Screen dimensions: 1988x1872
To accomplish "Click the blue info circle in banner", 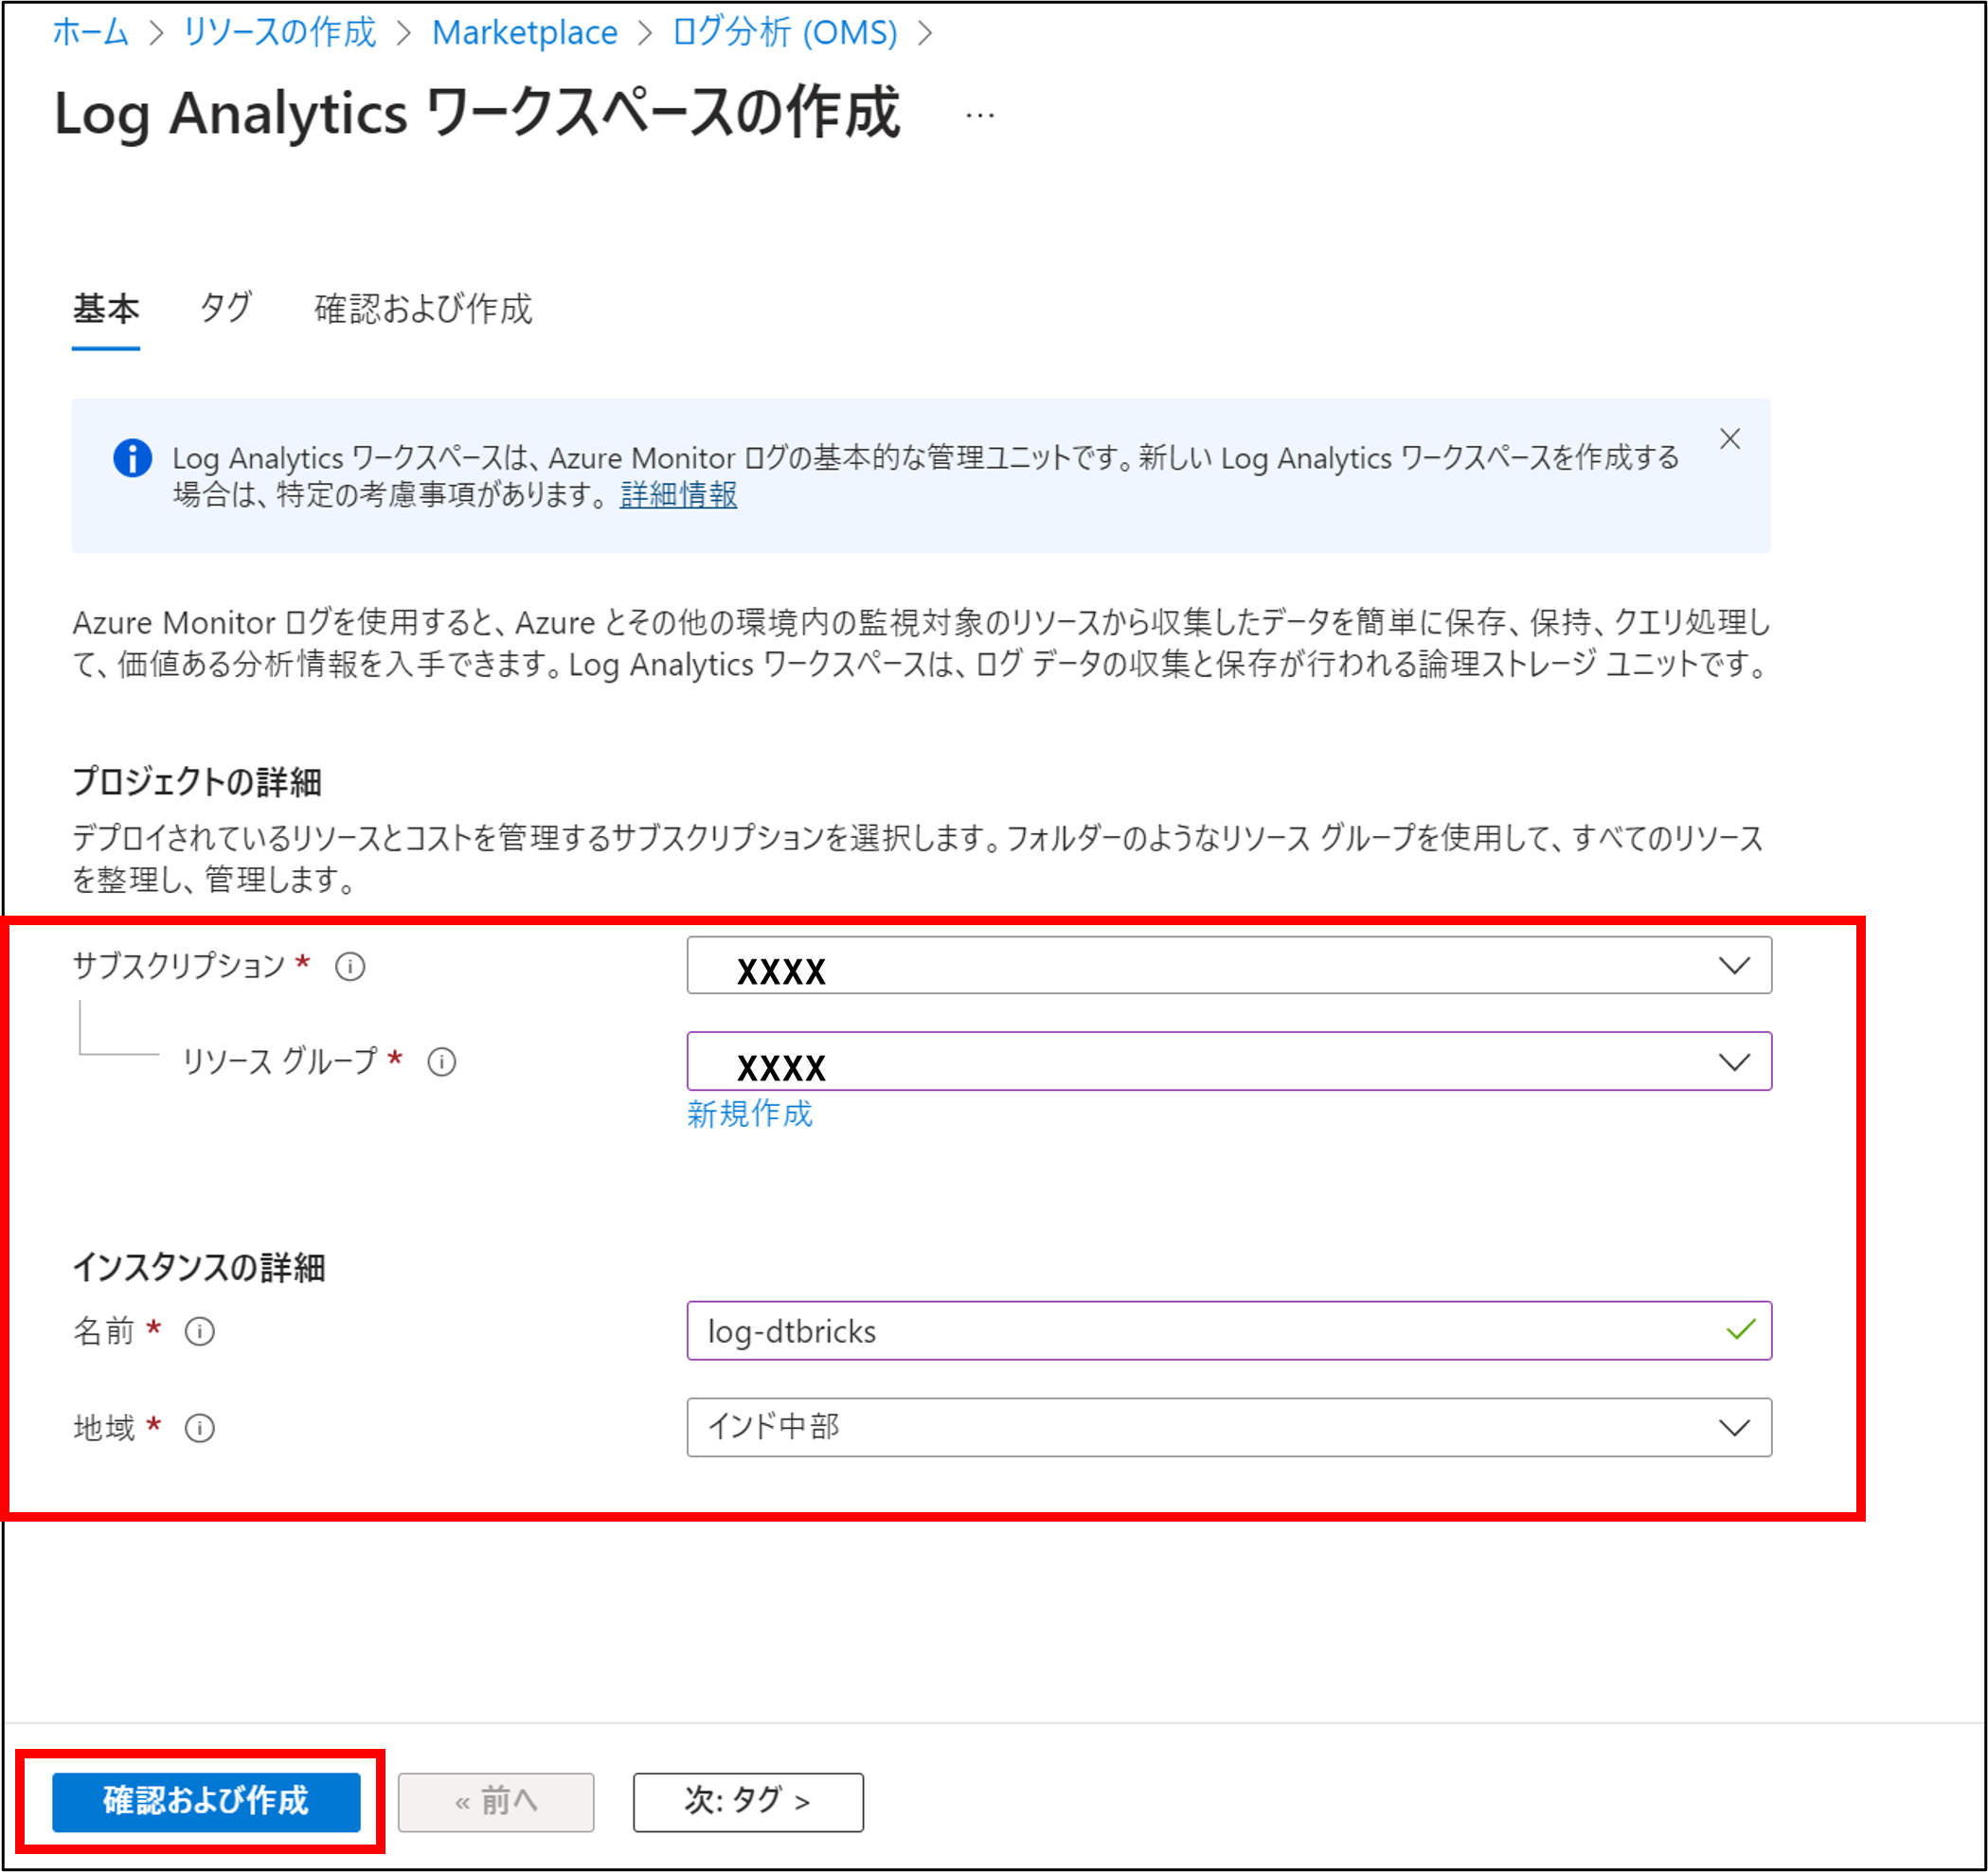I will 132,458.
